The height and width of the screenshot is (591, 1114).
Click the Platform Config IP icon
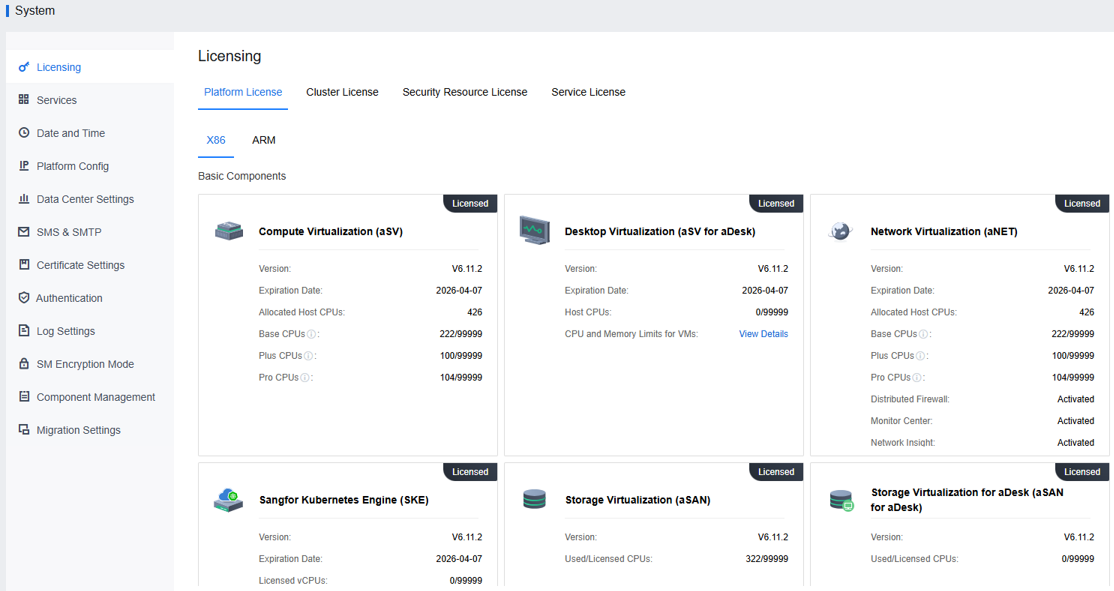pos(24,166)
